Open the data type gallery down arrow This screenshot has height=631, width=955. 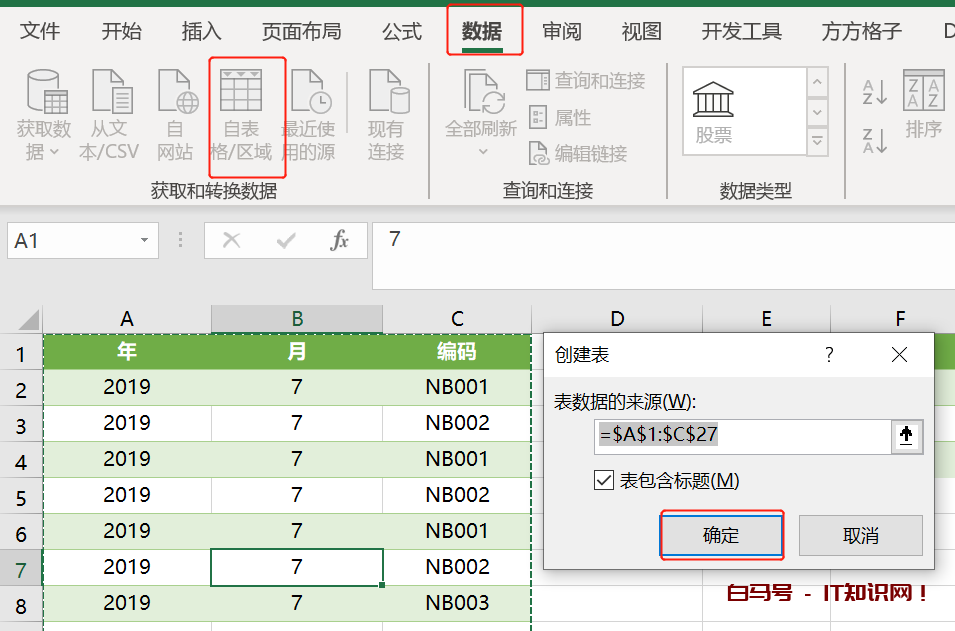click(818, 110)
